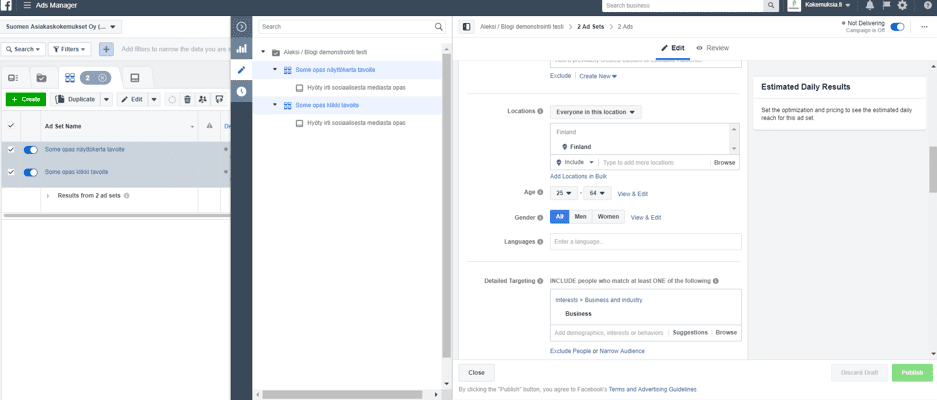Viewport: 937px width, 400px height.
Task: Expand Results from 2 ad sets row
Action: 48,196
